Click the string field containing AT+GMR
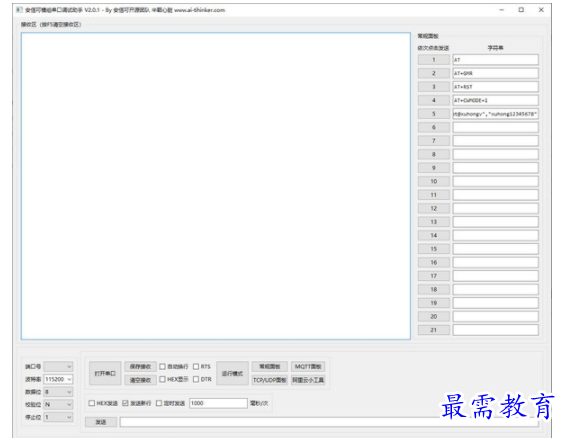The height and width of the screenshot is (438, 563). click(x=495, y=73)
